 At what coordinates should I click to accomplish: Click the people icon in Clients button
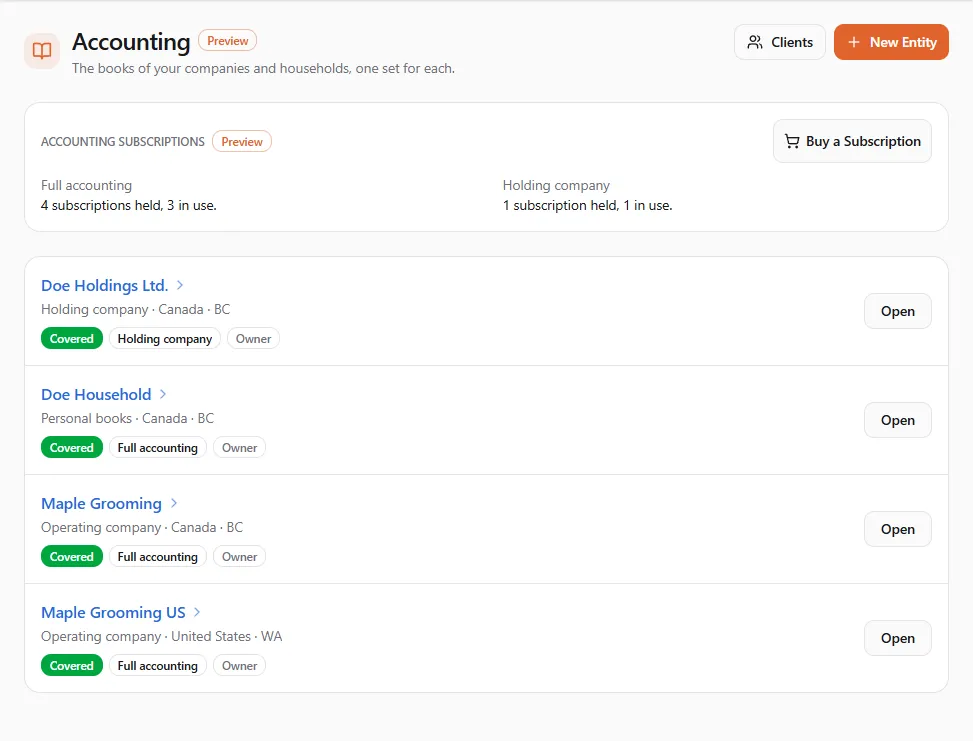coord(755,42)
